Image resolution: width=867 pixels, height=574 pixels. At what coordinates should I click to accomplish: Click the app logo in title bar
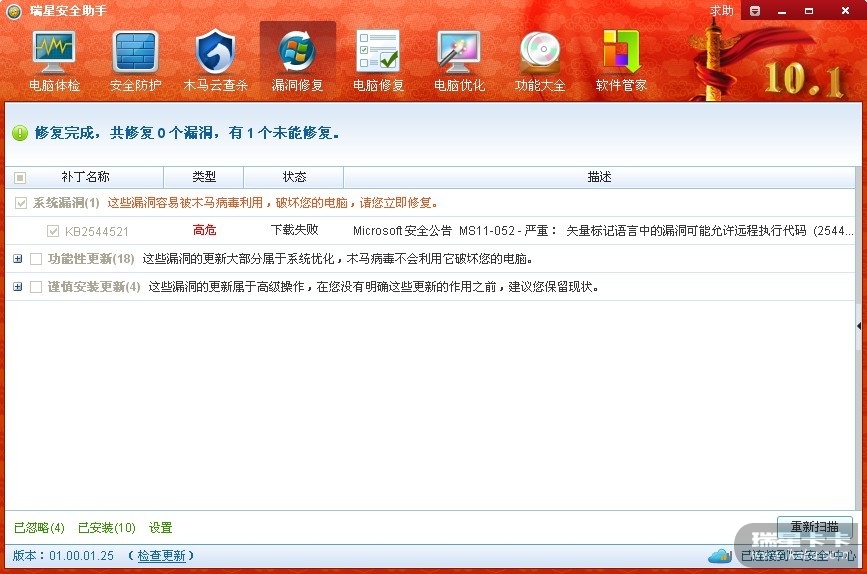click(14, 11)
